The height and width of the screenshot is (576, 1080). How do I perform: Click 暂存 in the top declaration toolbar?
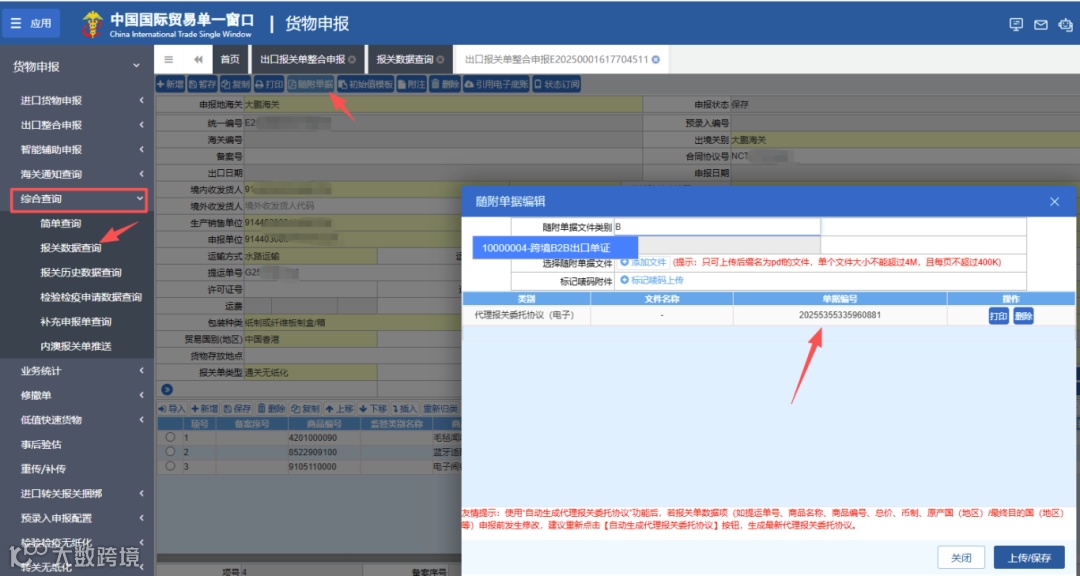point(202,85)
